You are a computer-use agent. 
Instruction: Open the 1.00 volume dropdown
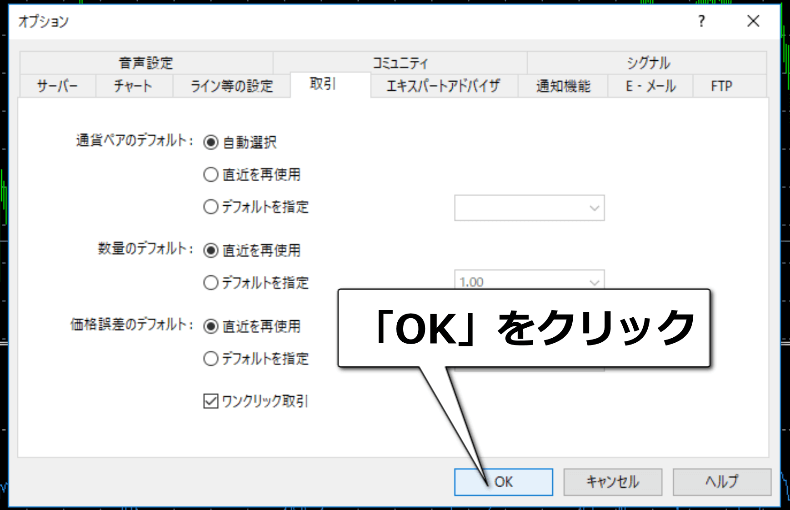pos(530,280)
